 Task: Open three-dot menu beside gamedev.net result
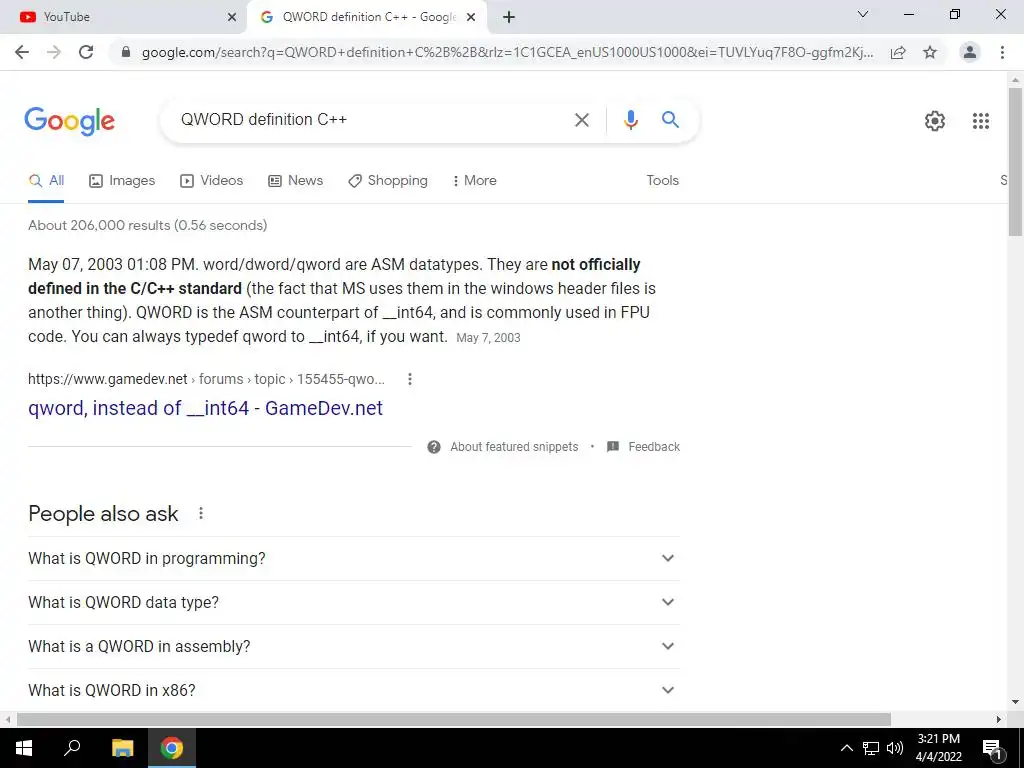click(409, 379)
